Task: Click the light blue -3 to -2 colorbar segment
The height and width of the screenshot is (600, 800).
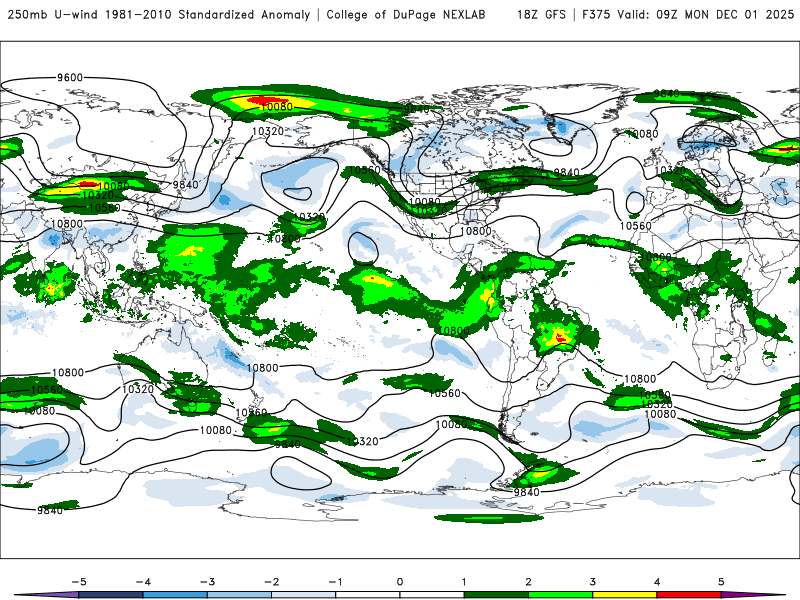Action: tap(239, 595)
